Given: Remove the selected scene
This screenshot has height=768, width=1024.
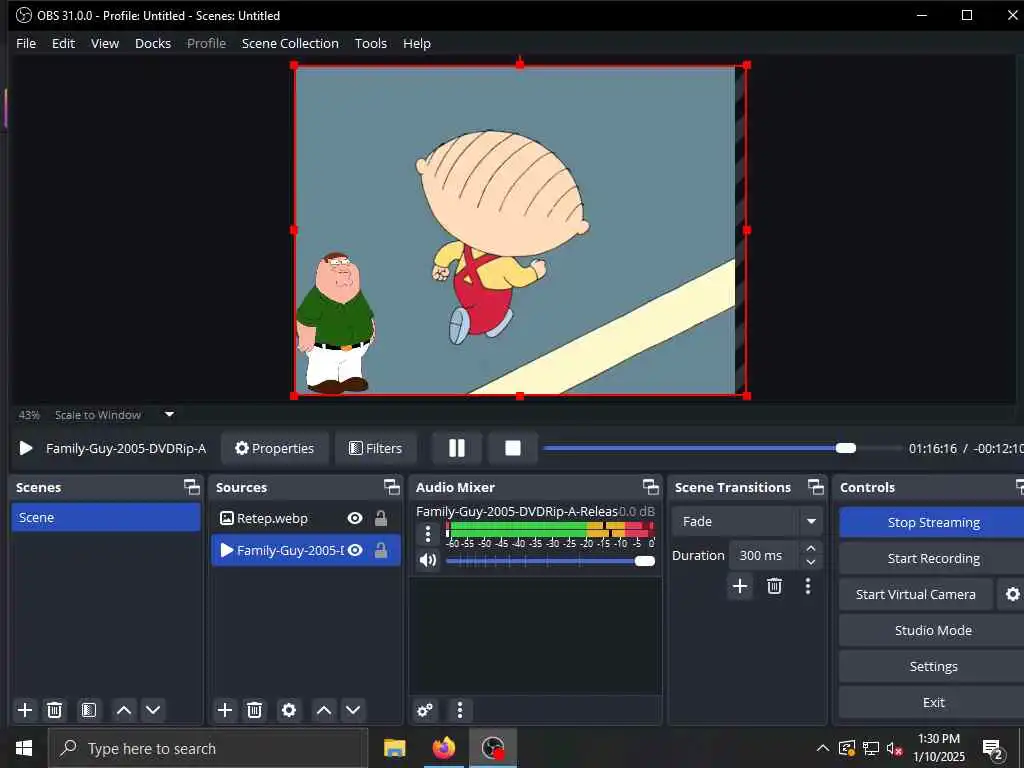Looking at the screenshot, I should [55, 710].
